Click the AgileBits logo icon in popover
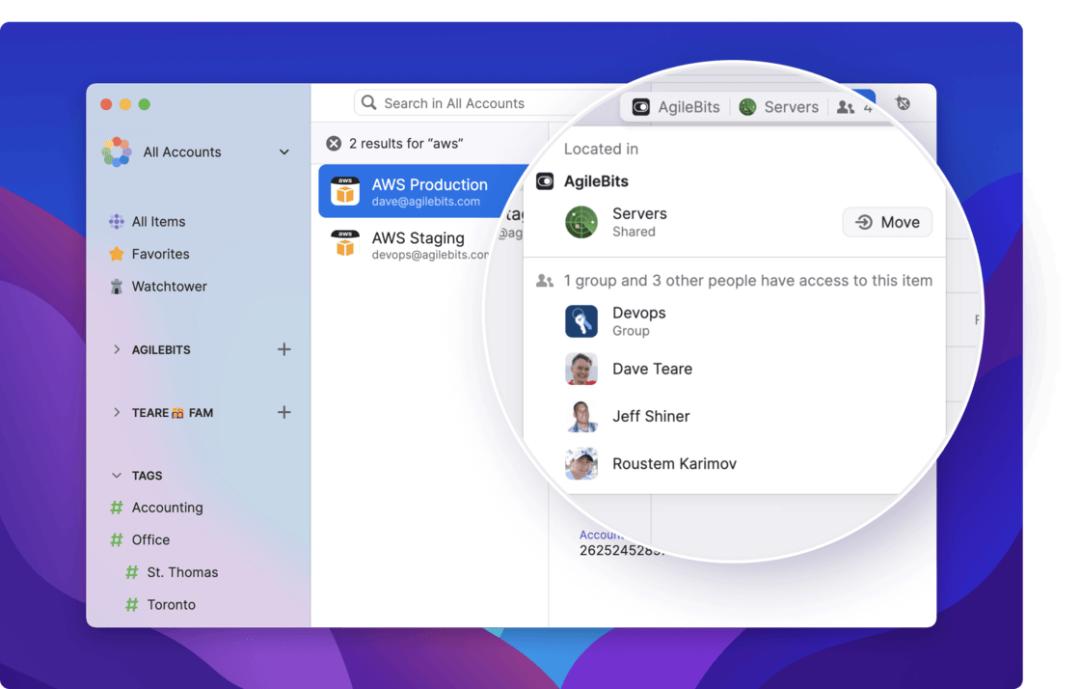Screen dimensions: 1080x689 545,181
